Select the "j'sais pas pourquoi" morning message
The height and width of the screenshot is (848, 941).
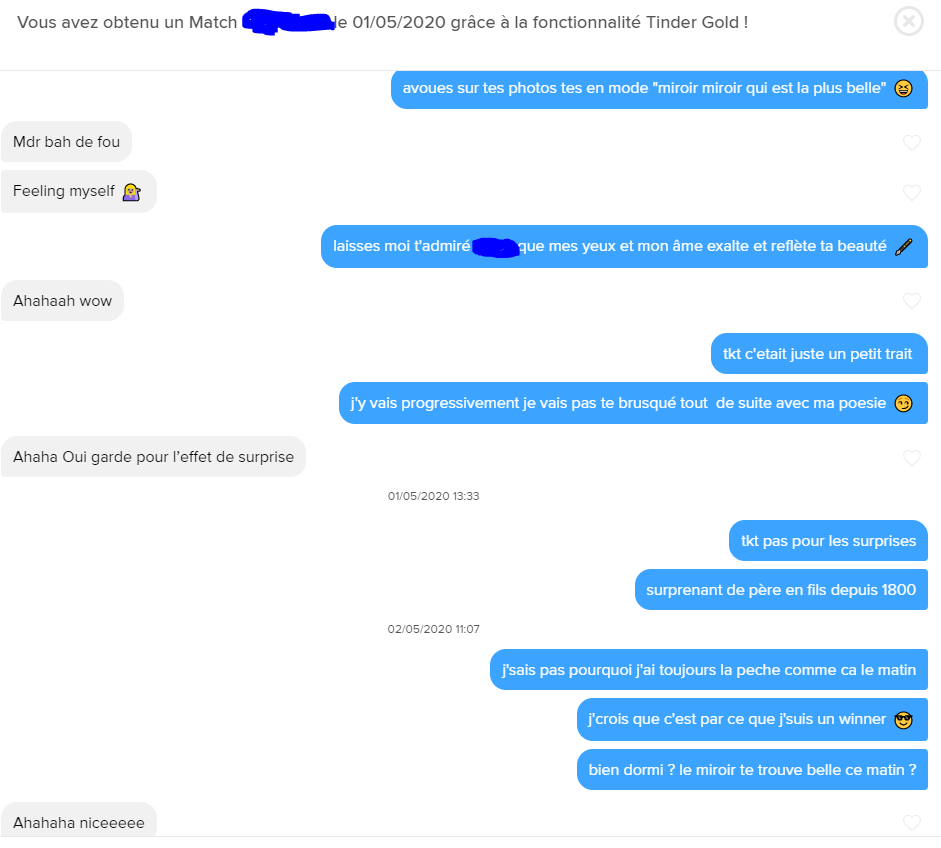[x=709, y=670]
